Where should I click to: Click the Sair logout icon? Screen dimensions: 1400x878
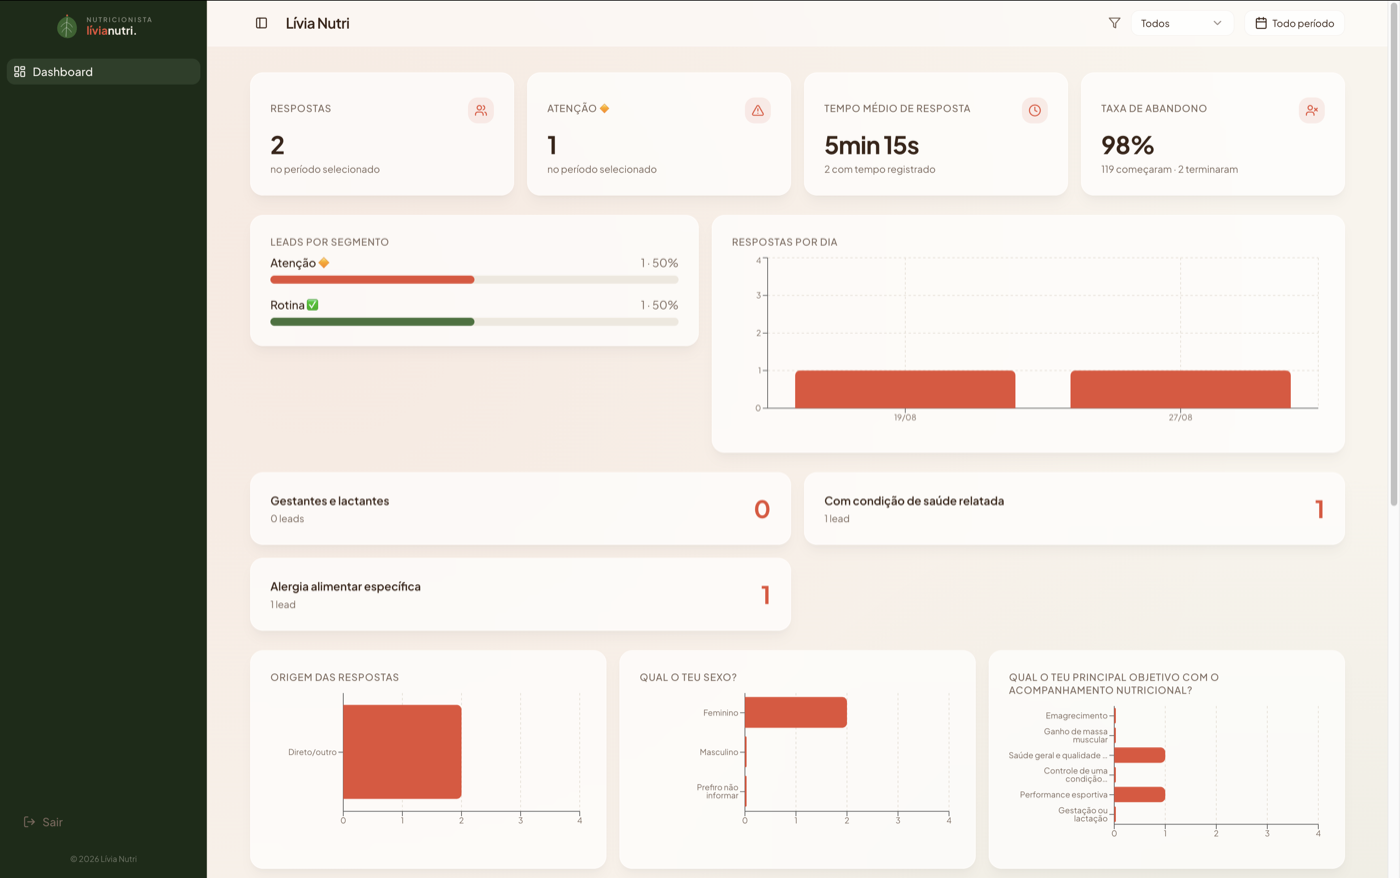[29, 822]
